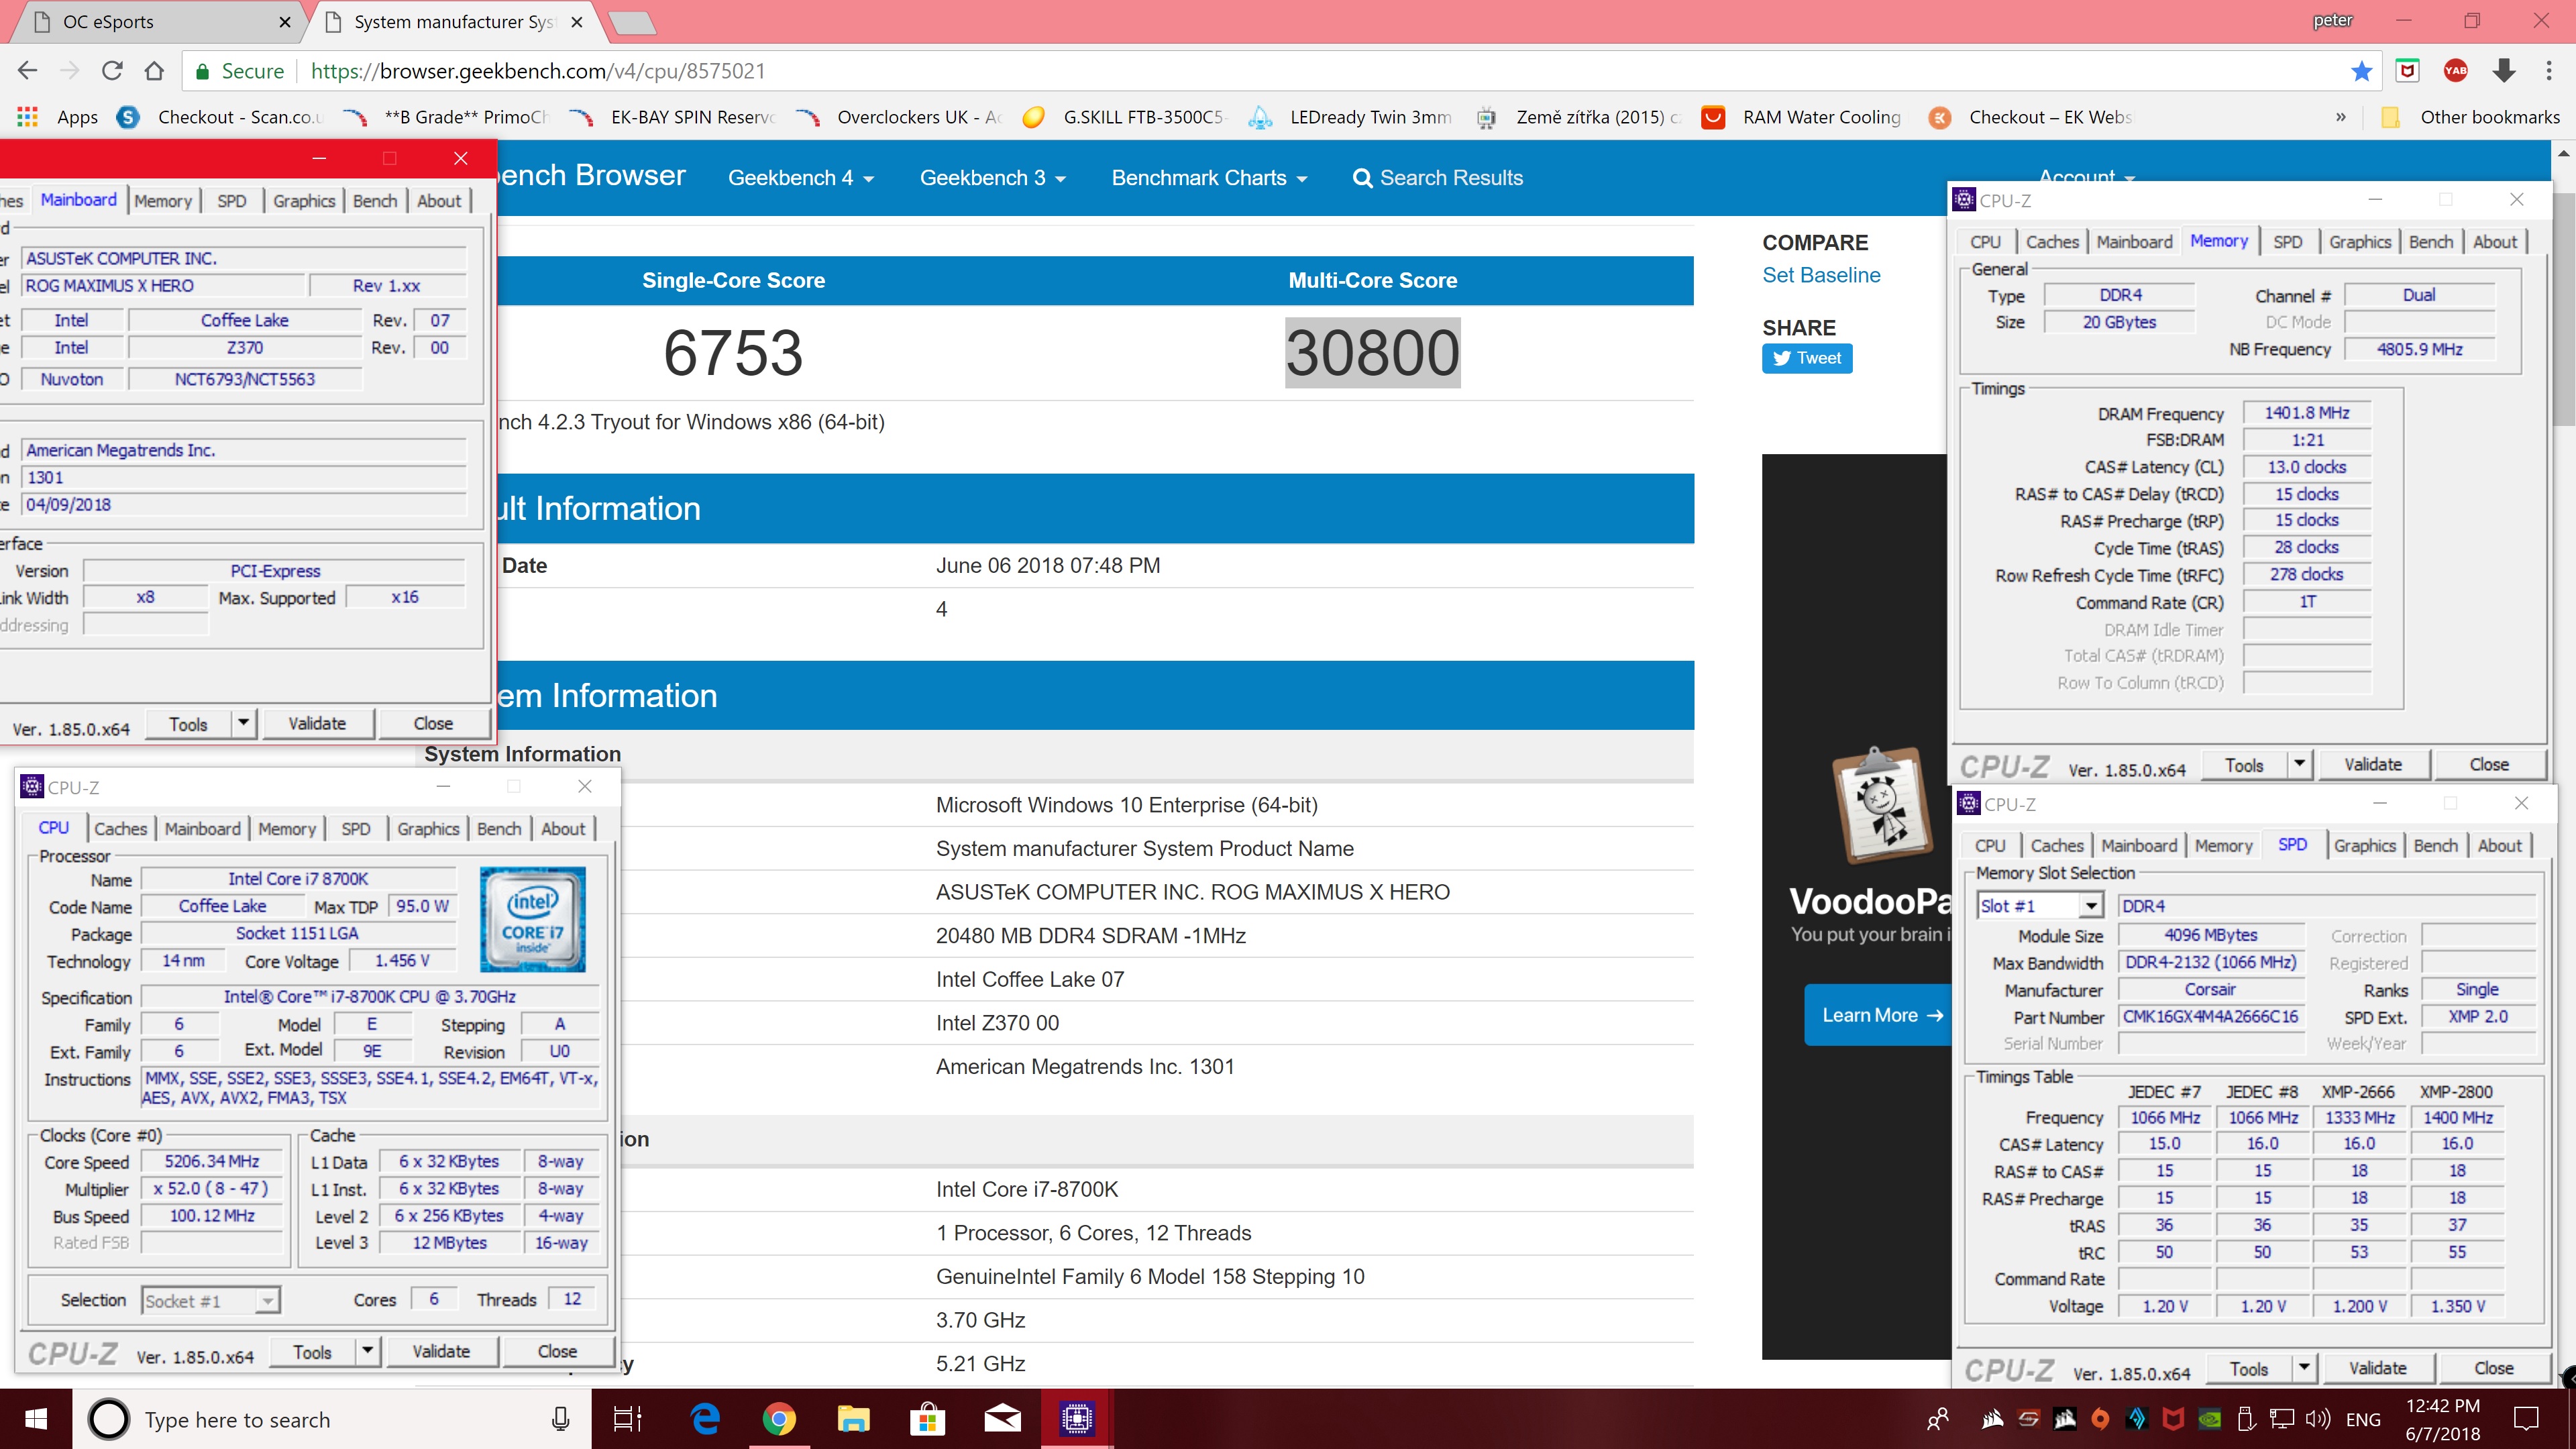This screenshot has height=1449, width=2576.
Task: Switch to the OC eSports browser tab
Action: (x=160, y=22)
